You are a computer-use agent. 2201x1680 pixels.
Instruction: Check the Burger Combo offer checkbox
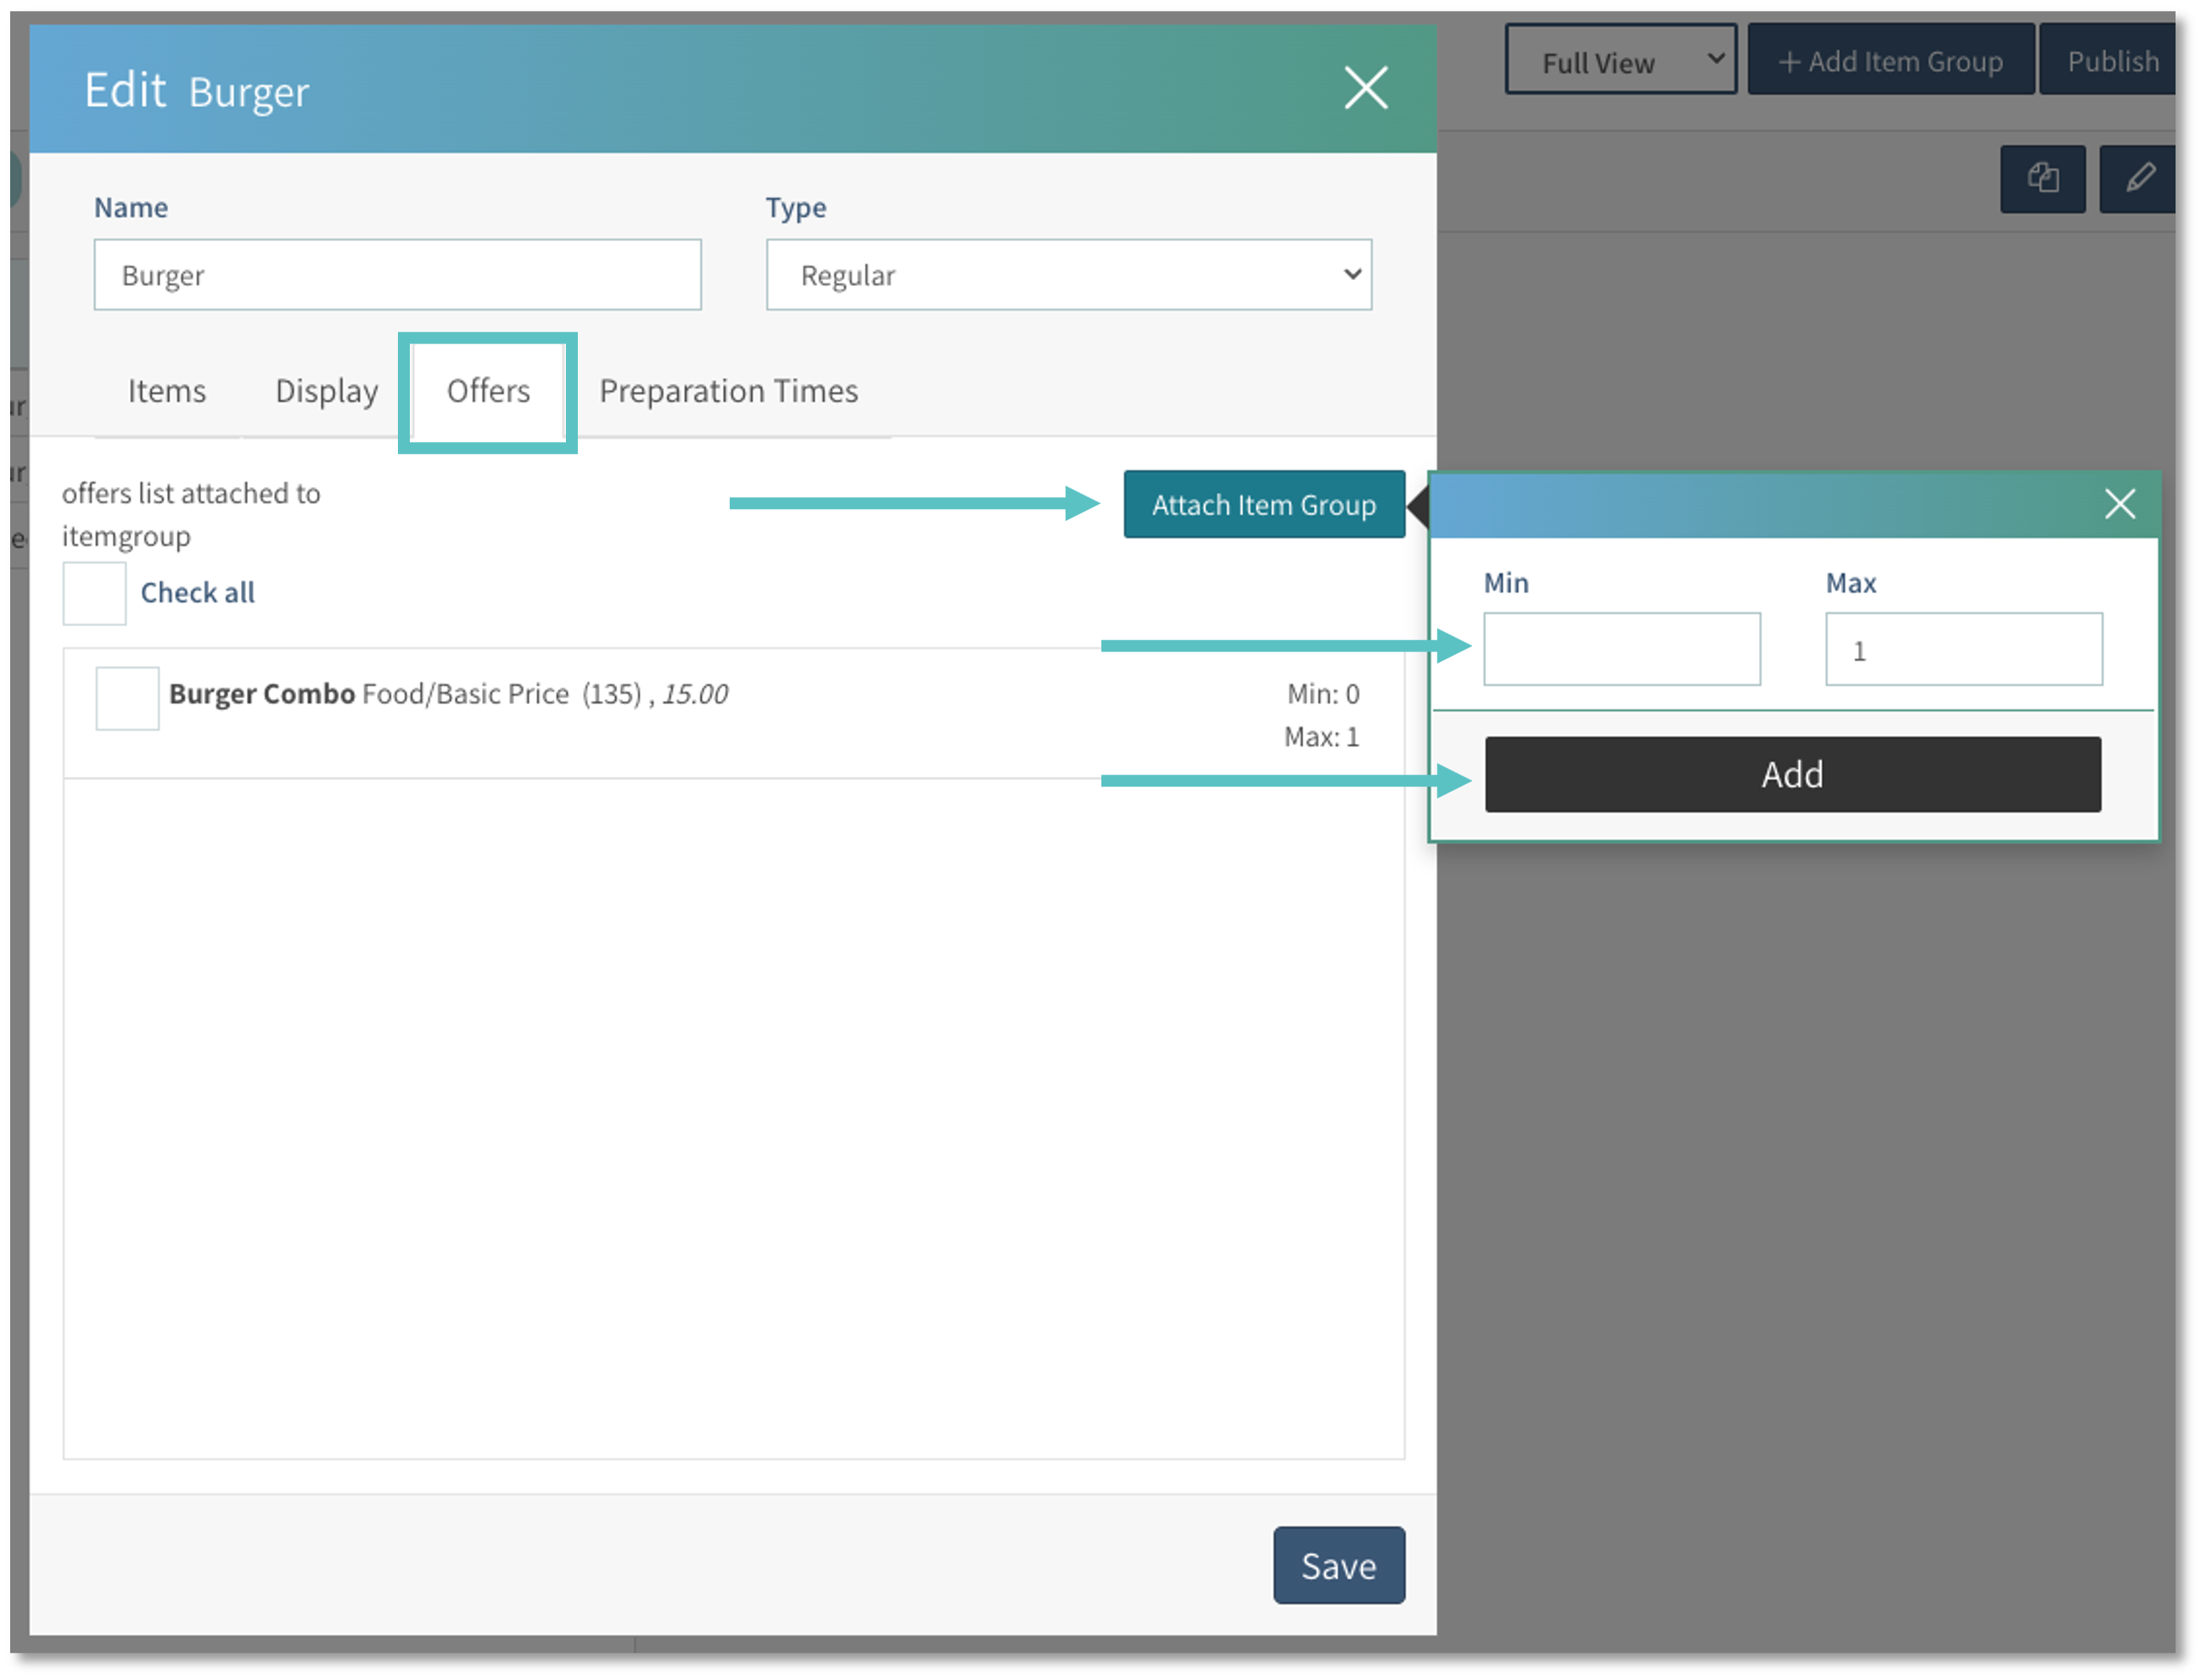click(126, 697)
